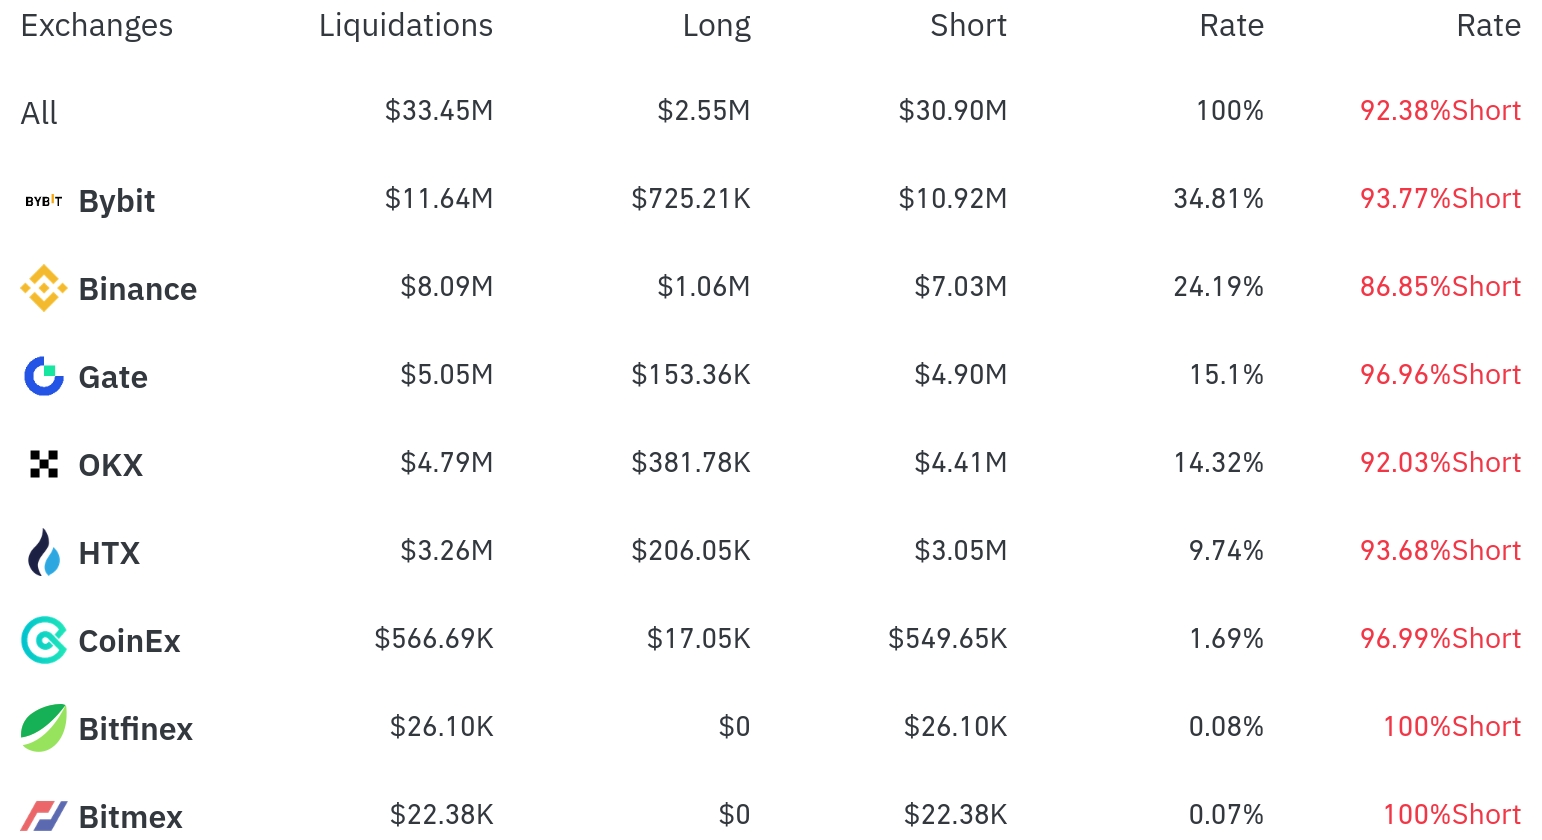Click the OKX checkered logo icon
This screenshot has width=1542, height=840.
tap(43, 464)
